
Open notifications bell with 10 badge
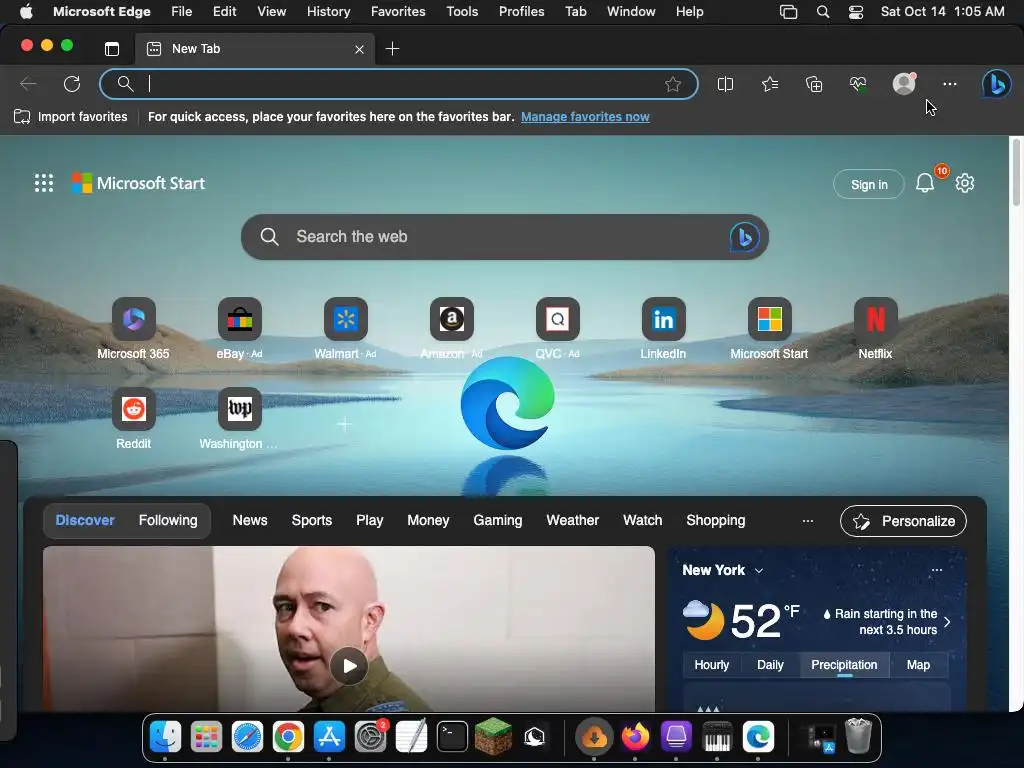point(925,183)
